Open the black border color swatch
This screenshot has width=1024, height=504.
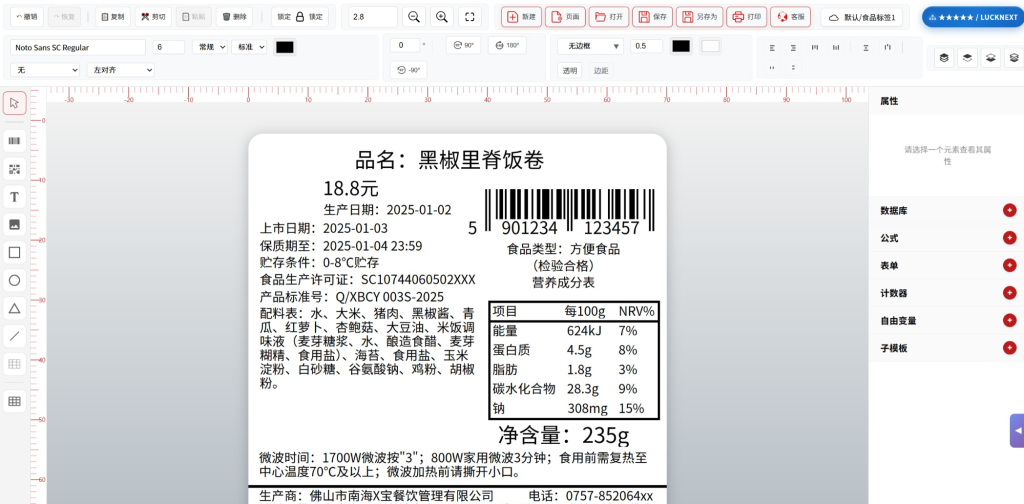(680, 46)
